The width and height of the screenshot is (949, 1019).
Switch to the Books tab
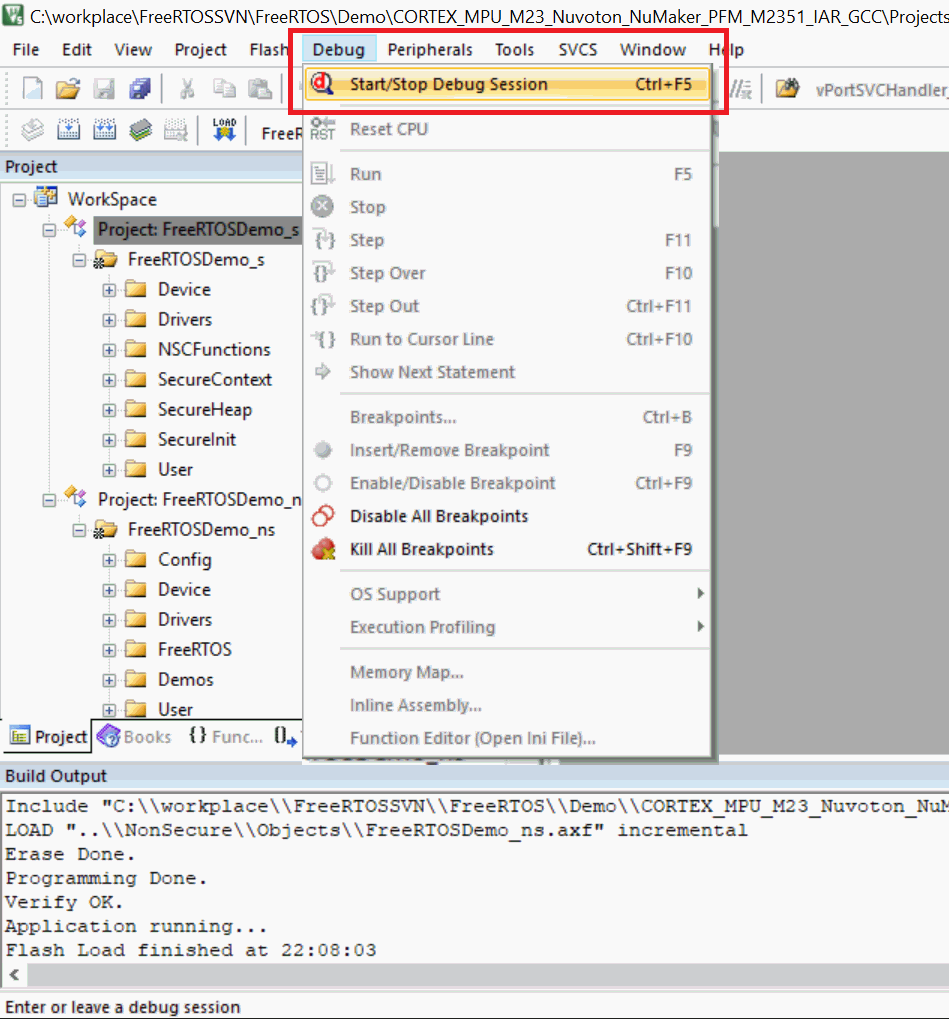pyautogui.click(x=134, y=736)
